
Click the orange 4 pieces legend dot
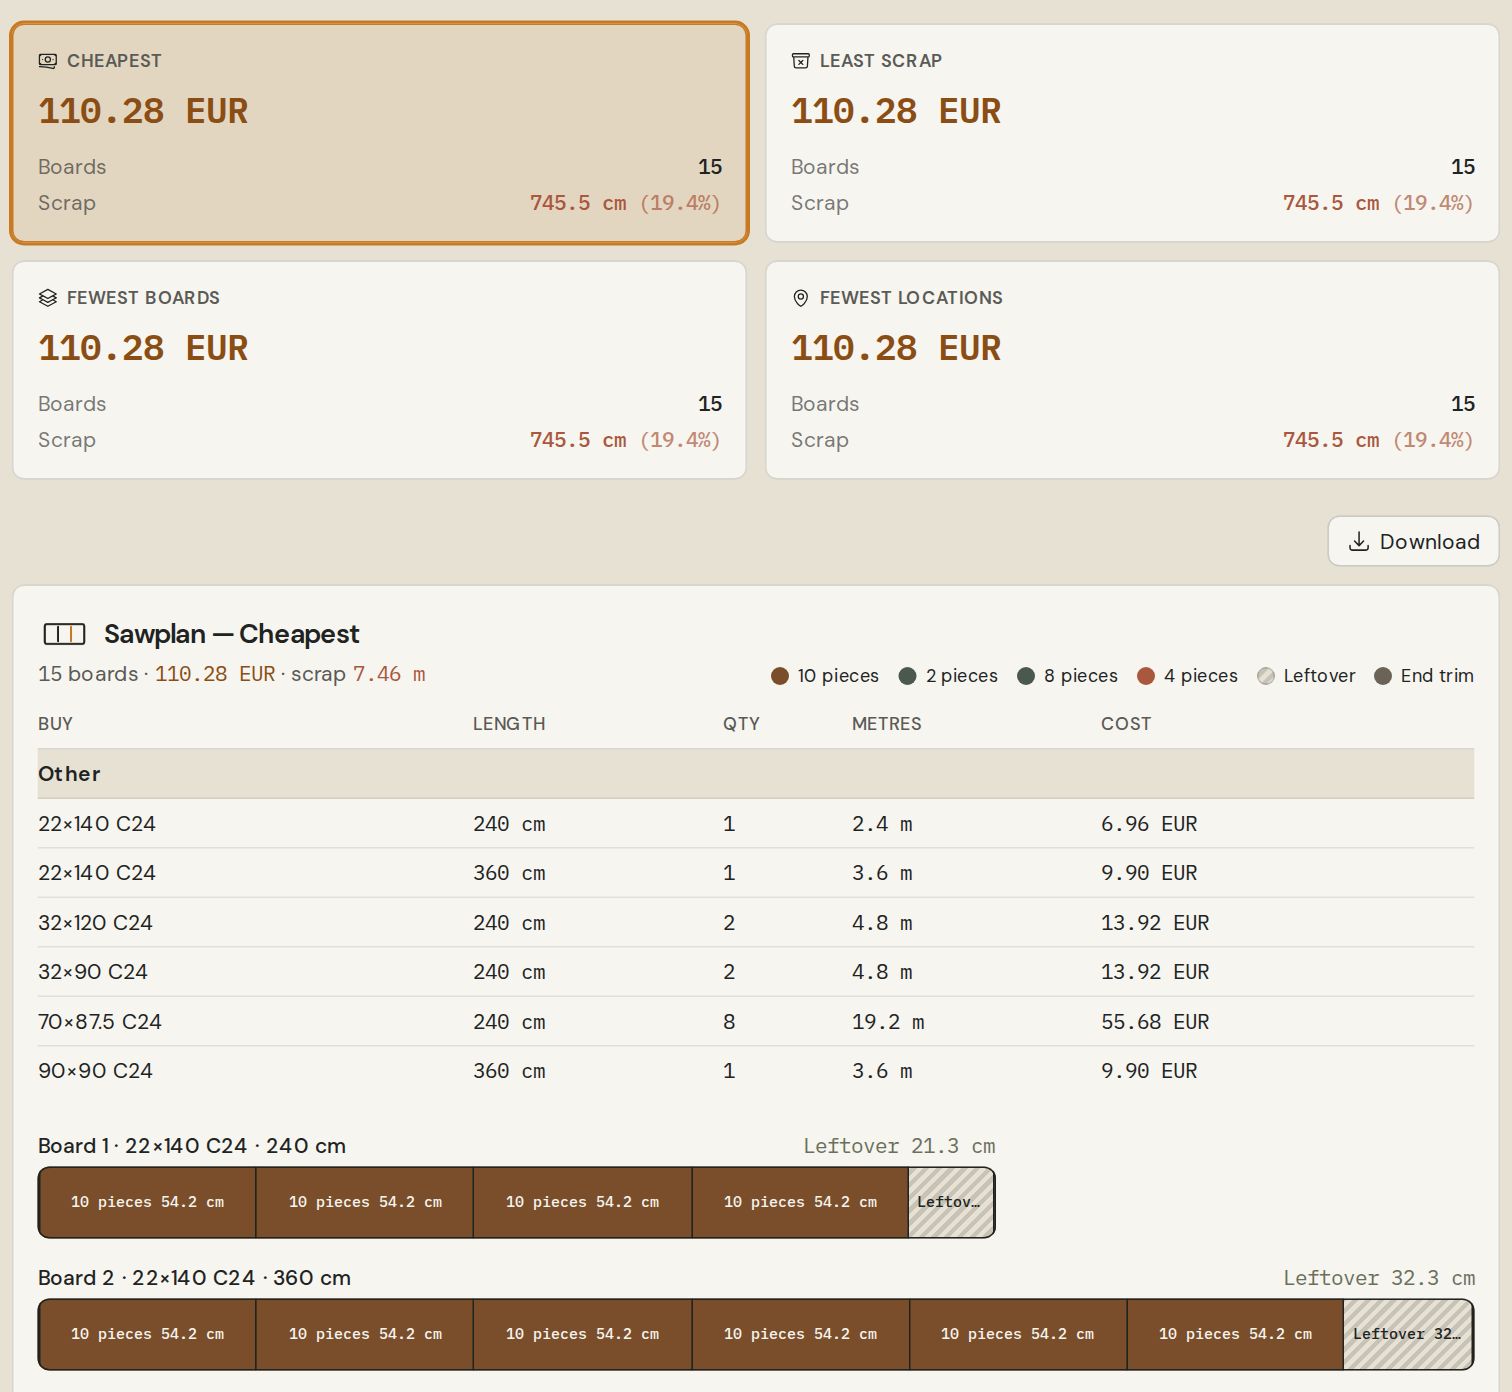pyautogui.click(x=1146, y=676)
